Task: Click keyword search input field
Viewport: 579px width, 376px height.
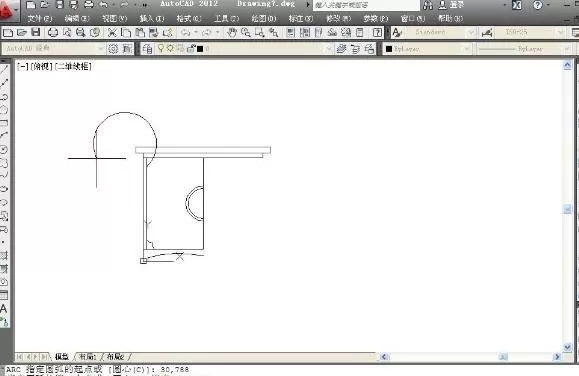Action: tap(366, 5)
